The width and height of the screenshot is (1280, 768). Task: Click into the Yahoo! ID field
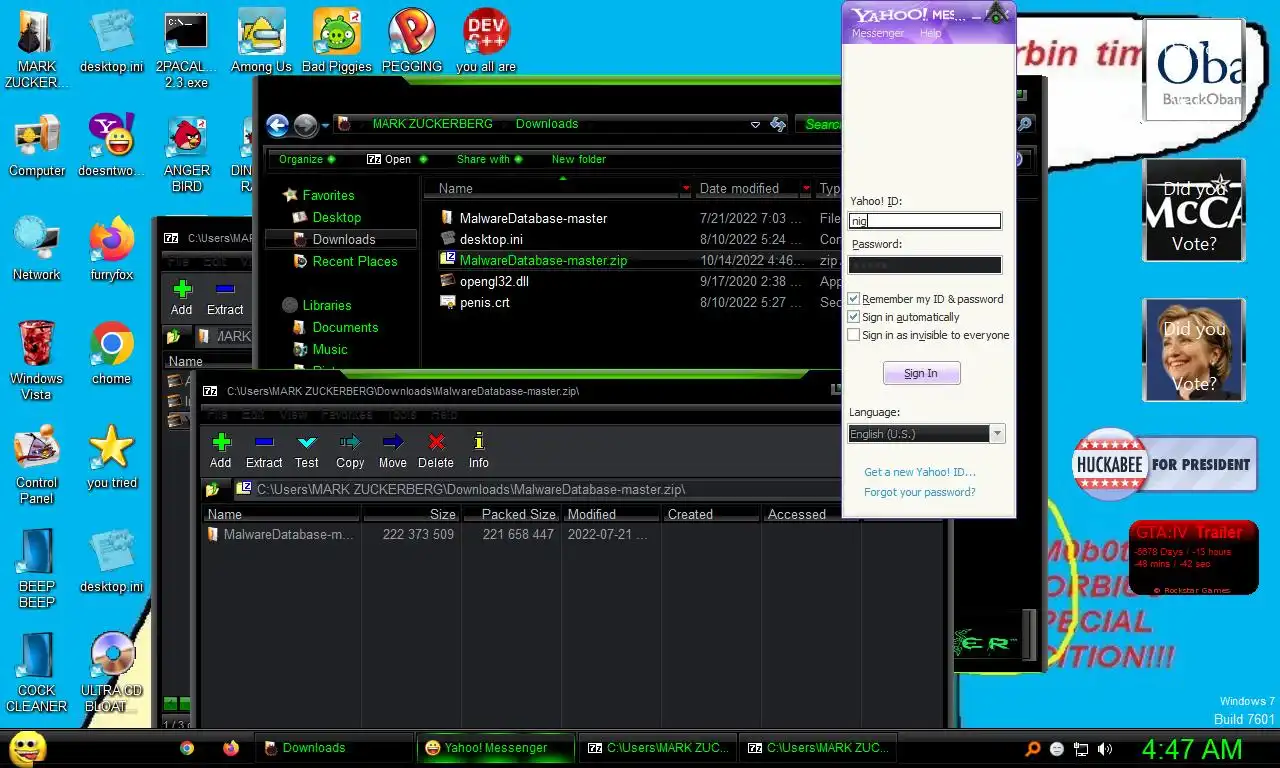point(924,221)
